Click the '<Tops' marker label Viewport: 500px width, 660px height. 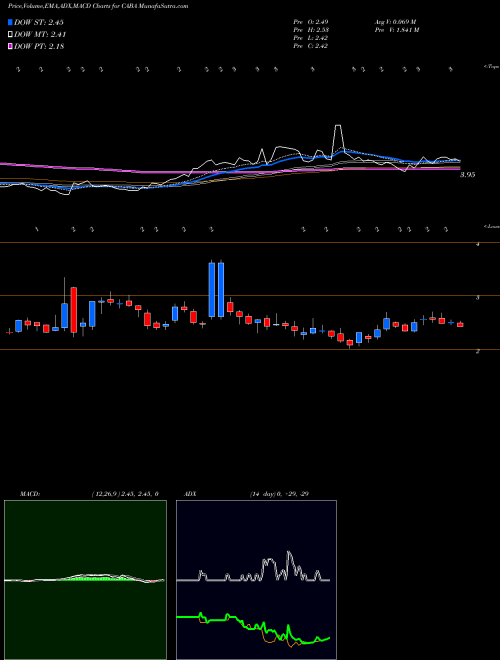pyautogui.click(x=491, y=67)
